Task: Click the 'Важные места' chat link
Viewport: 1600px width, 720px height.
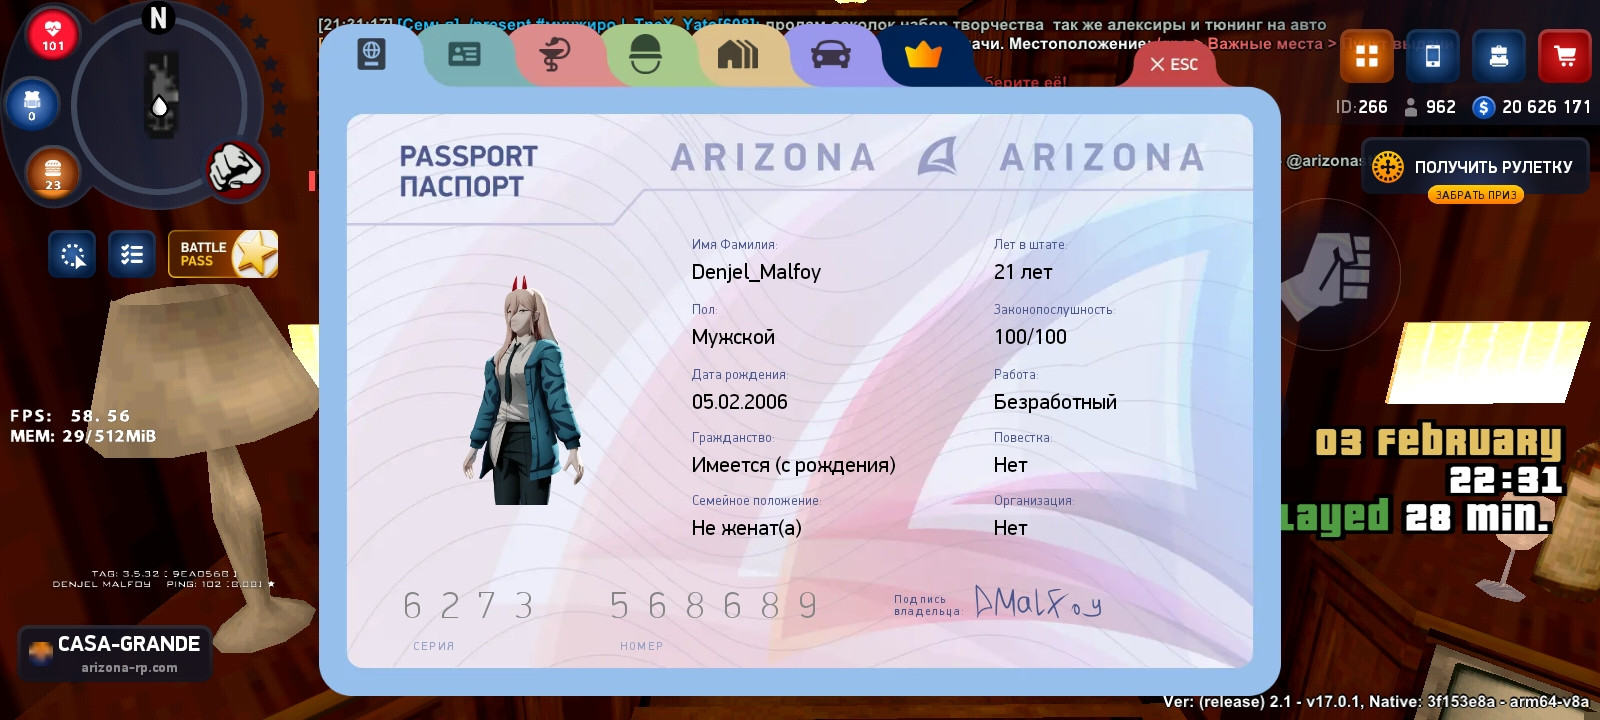Action: [x=1265, y=44]
